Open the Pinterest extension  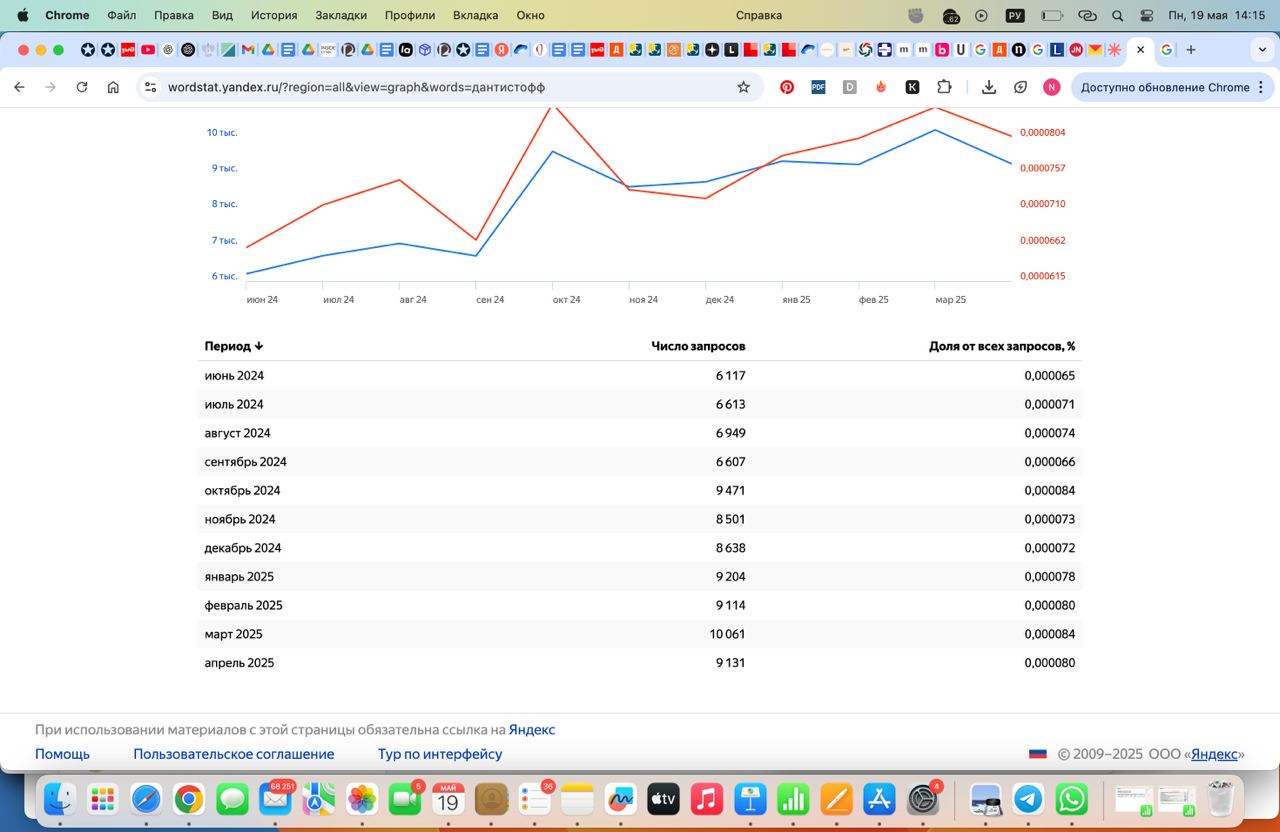787,87
